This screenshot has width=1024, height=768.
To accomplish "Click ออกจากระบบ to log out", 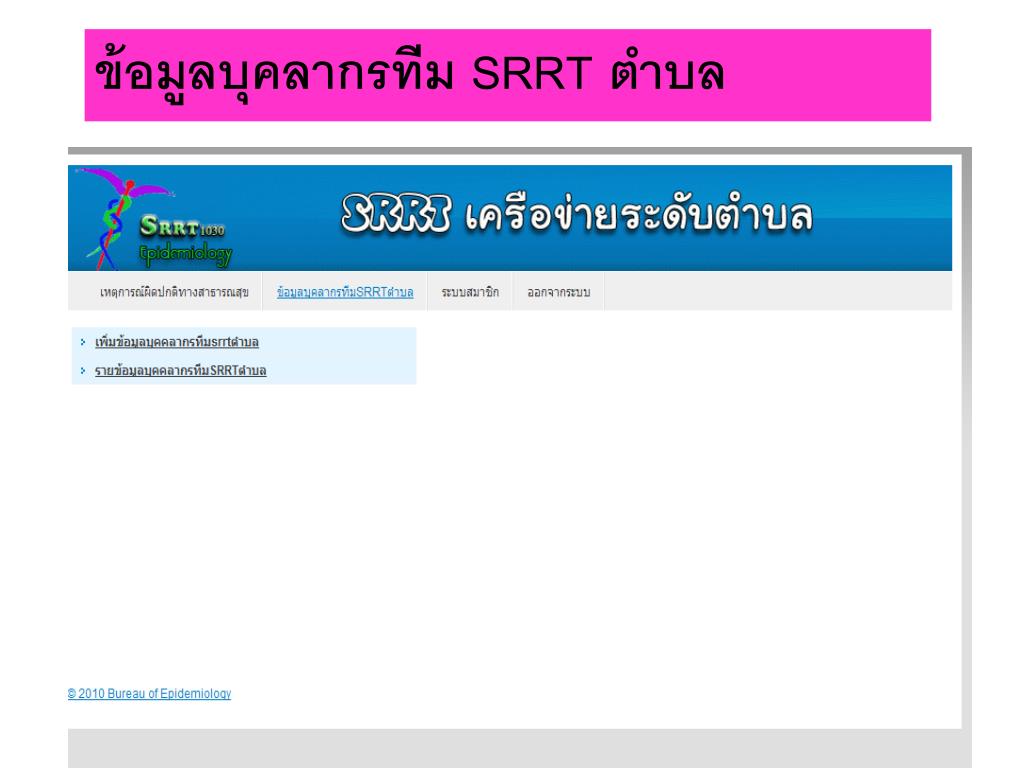I will coord(559,292).
